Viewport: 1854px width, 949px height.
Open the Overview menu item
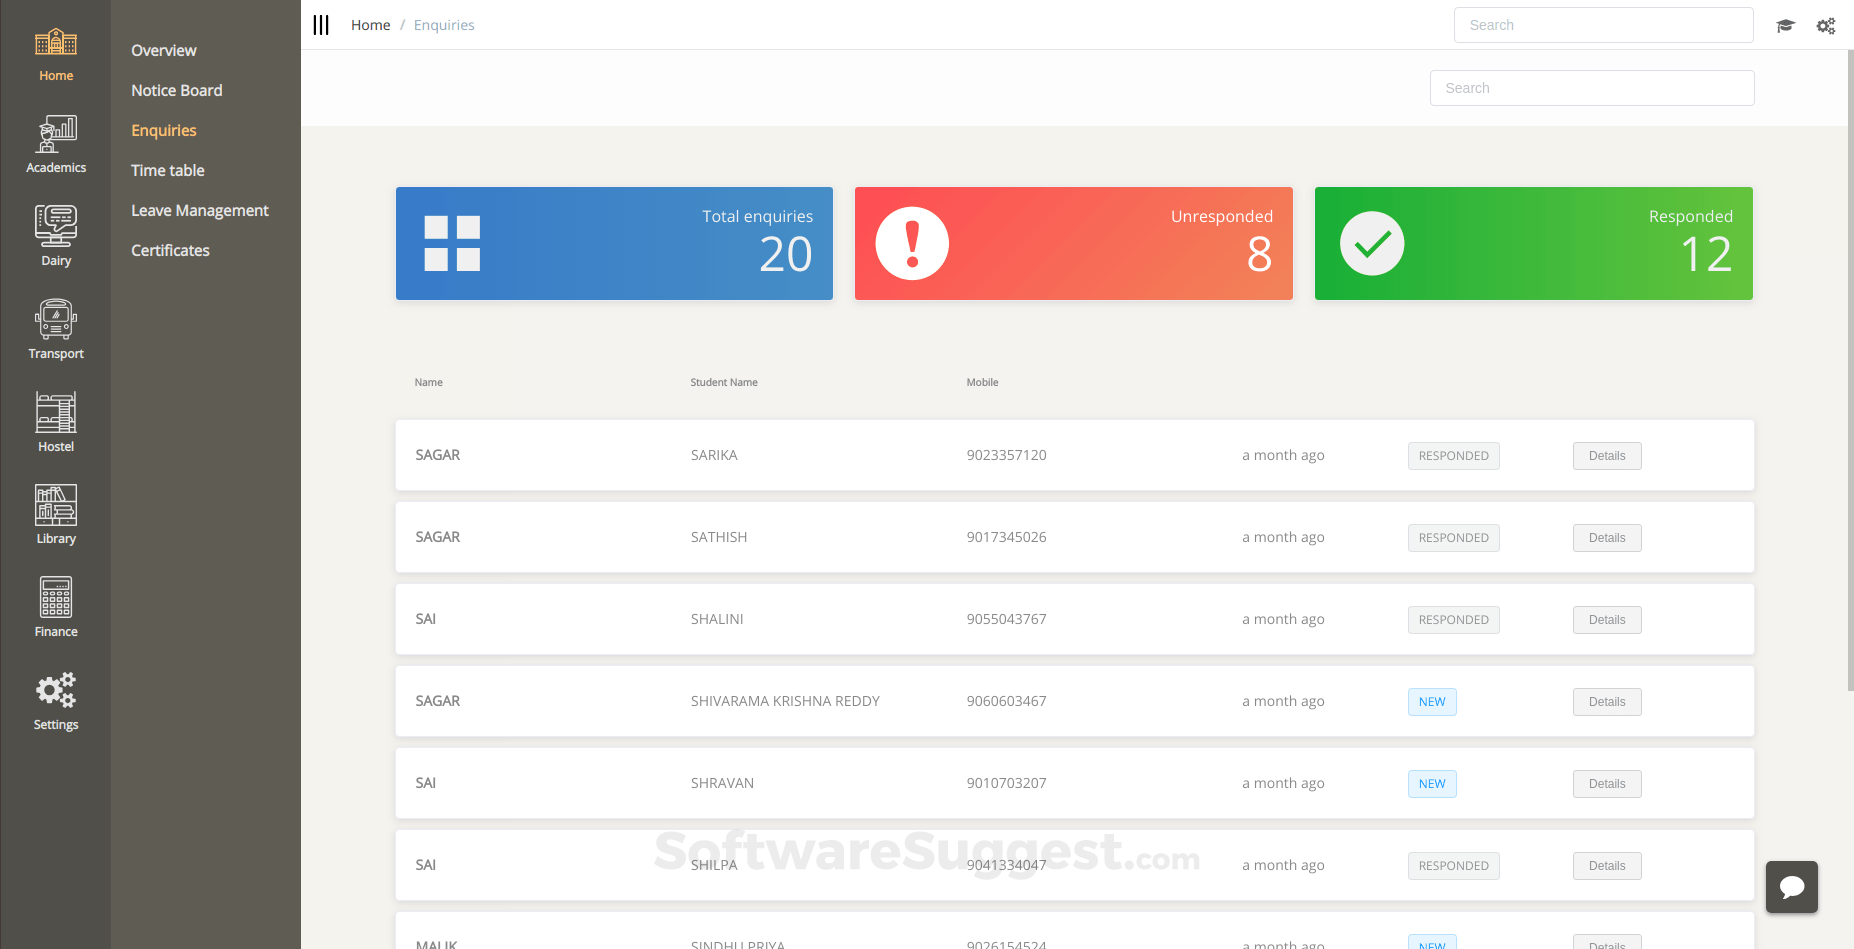tap(164, 51)
